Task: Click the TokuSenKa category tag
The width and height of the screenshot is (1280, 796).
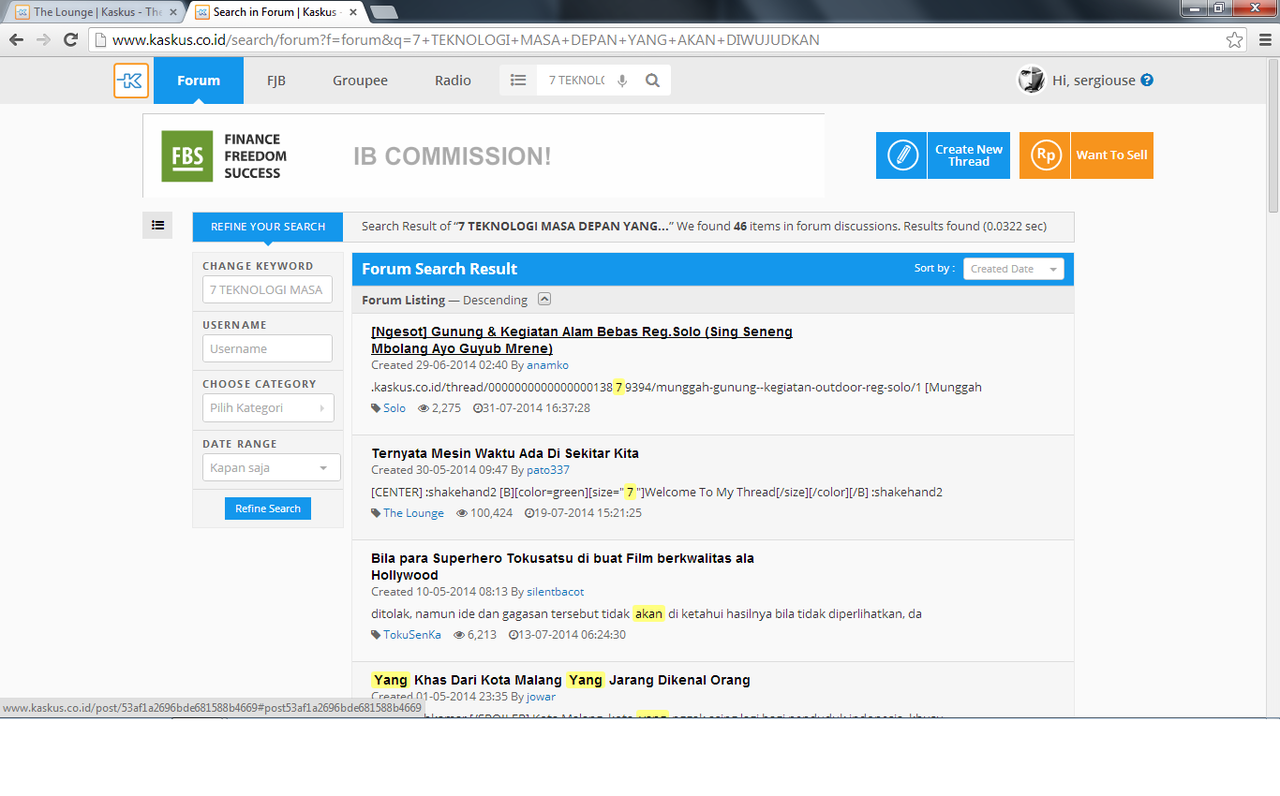Action: pos(412,635)
